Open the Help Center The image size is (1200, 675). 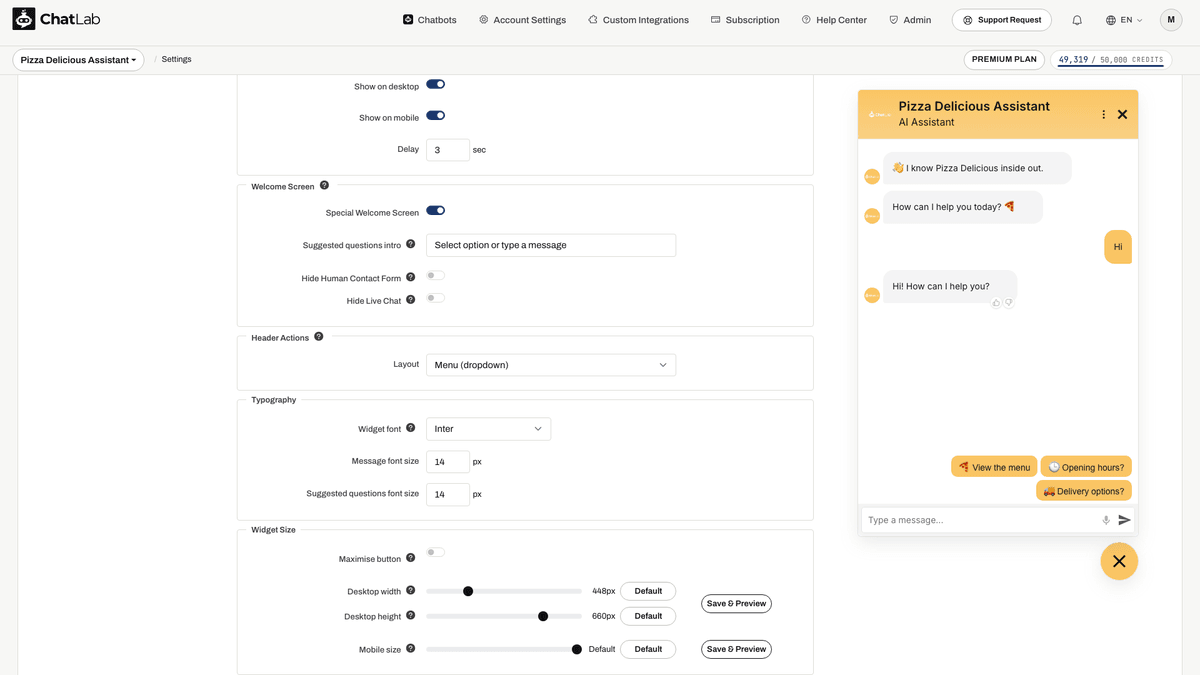tap(834, 20)
